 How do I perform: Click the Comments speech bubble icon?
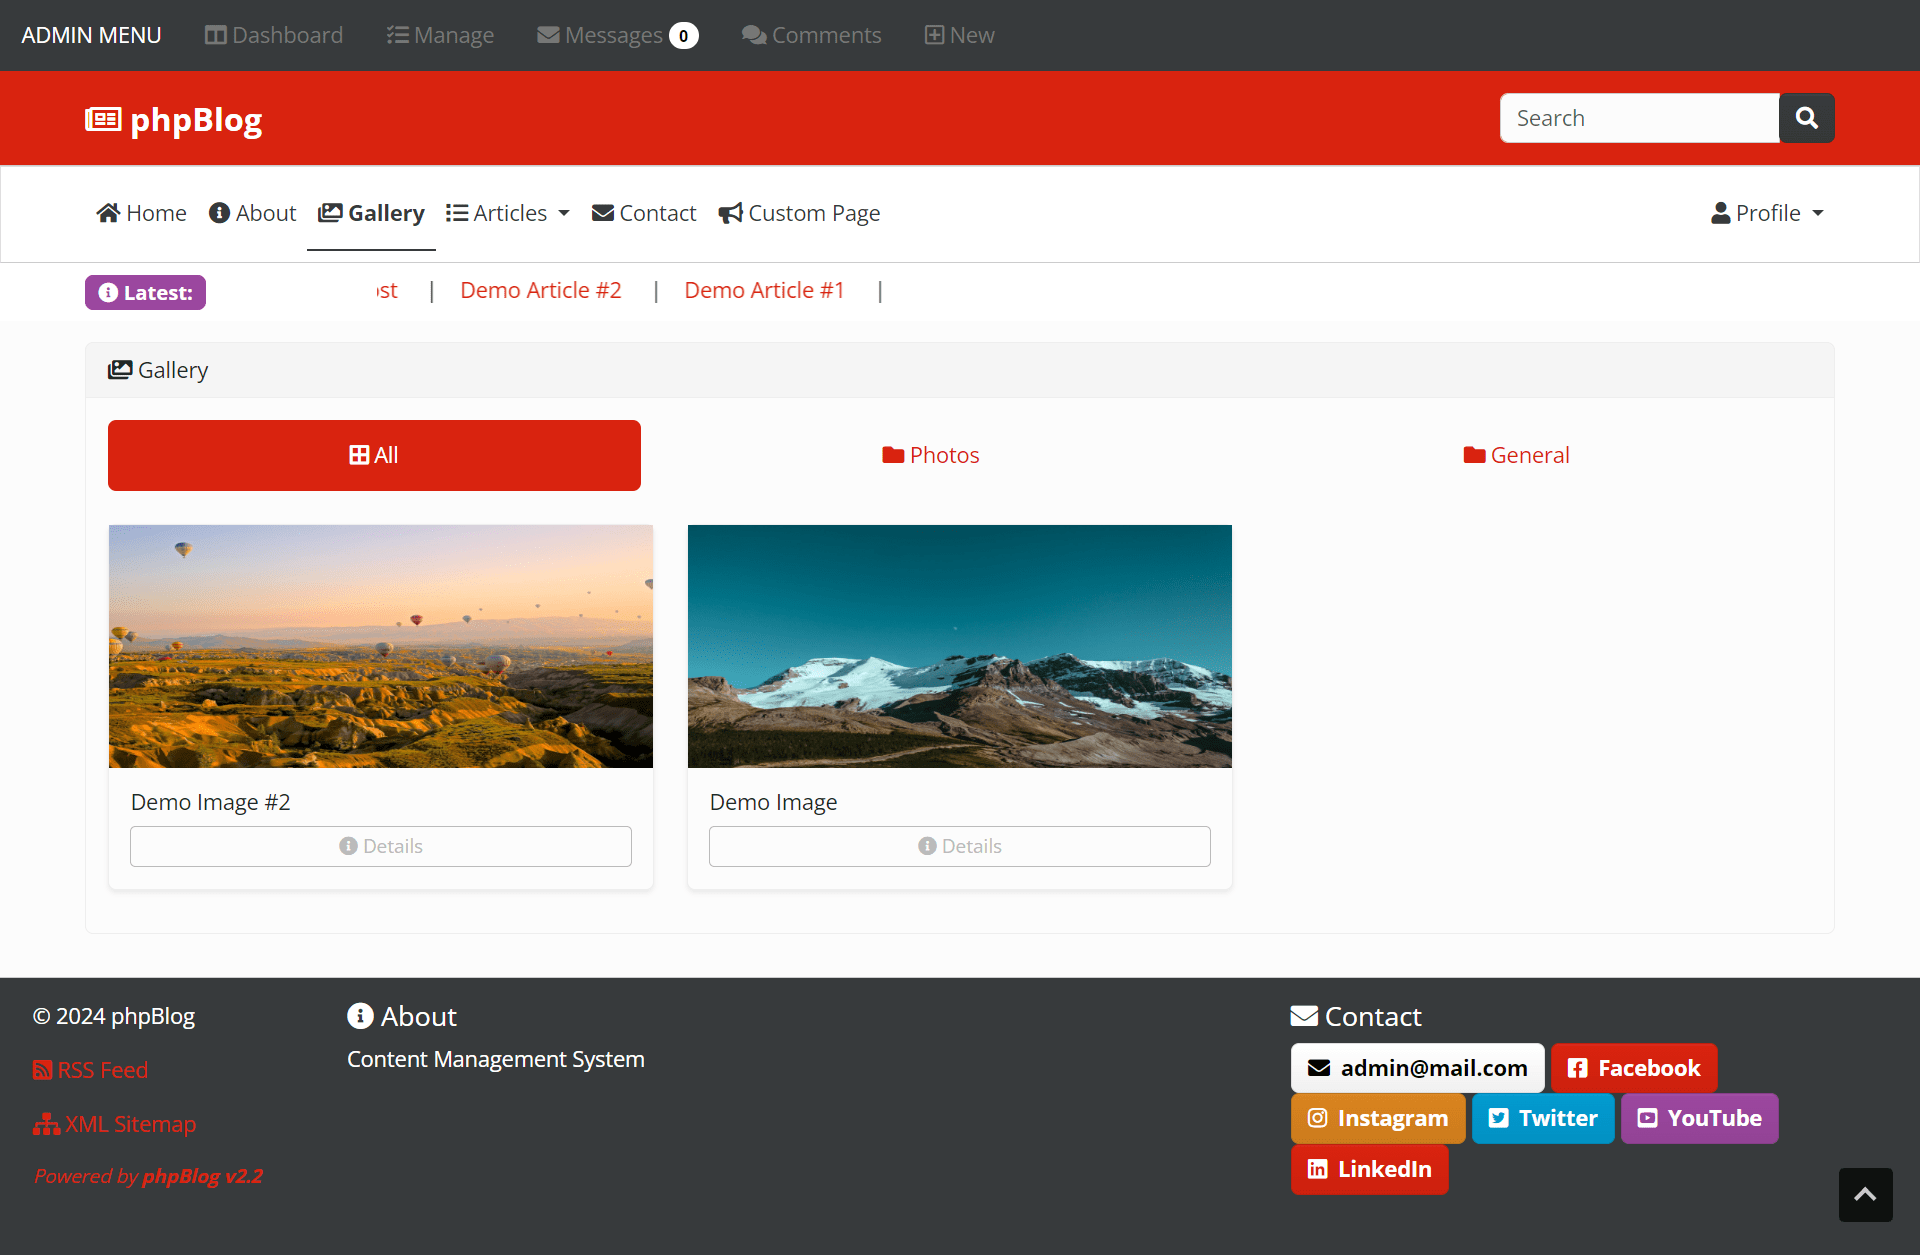(x=753, y=35)
